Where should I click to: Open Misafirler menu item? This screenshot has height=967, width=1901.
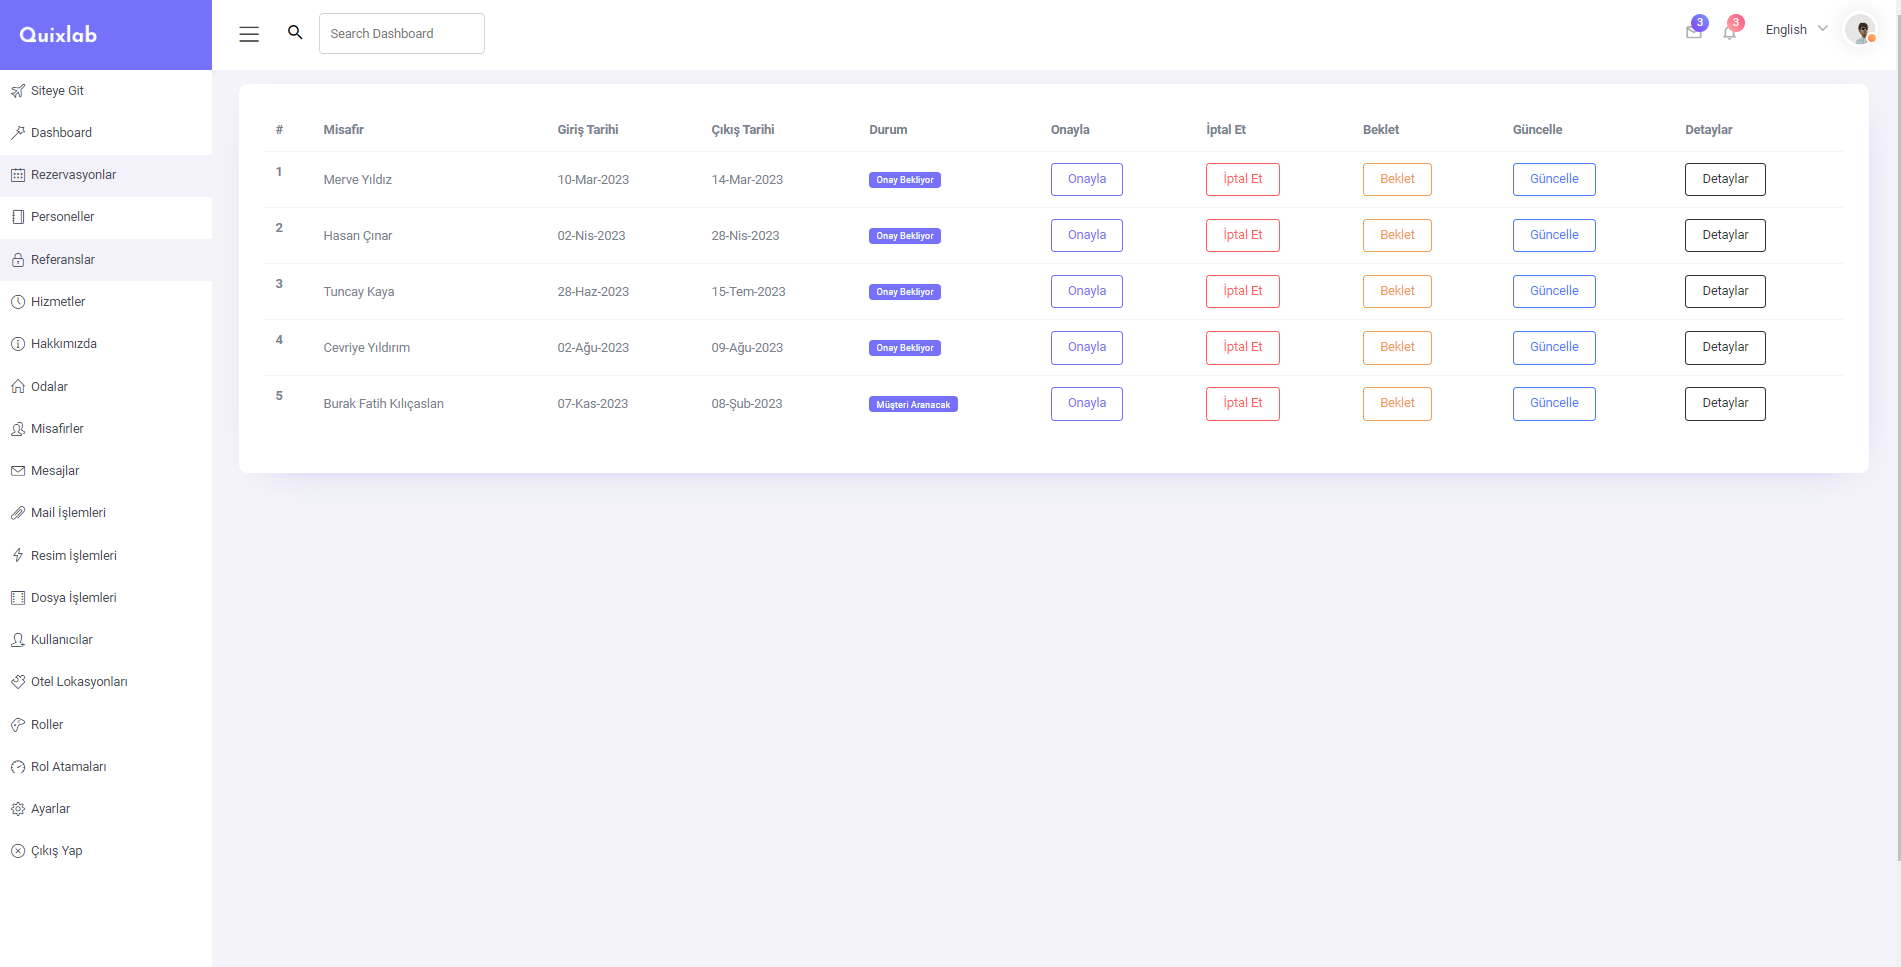point(106,429)
